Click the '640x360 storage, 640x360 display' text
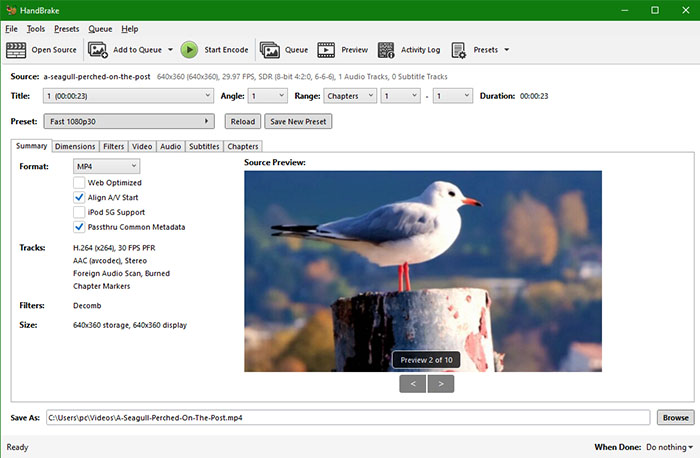This screenshot has height=458, width=700. pos(130,325)
